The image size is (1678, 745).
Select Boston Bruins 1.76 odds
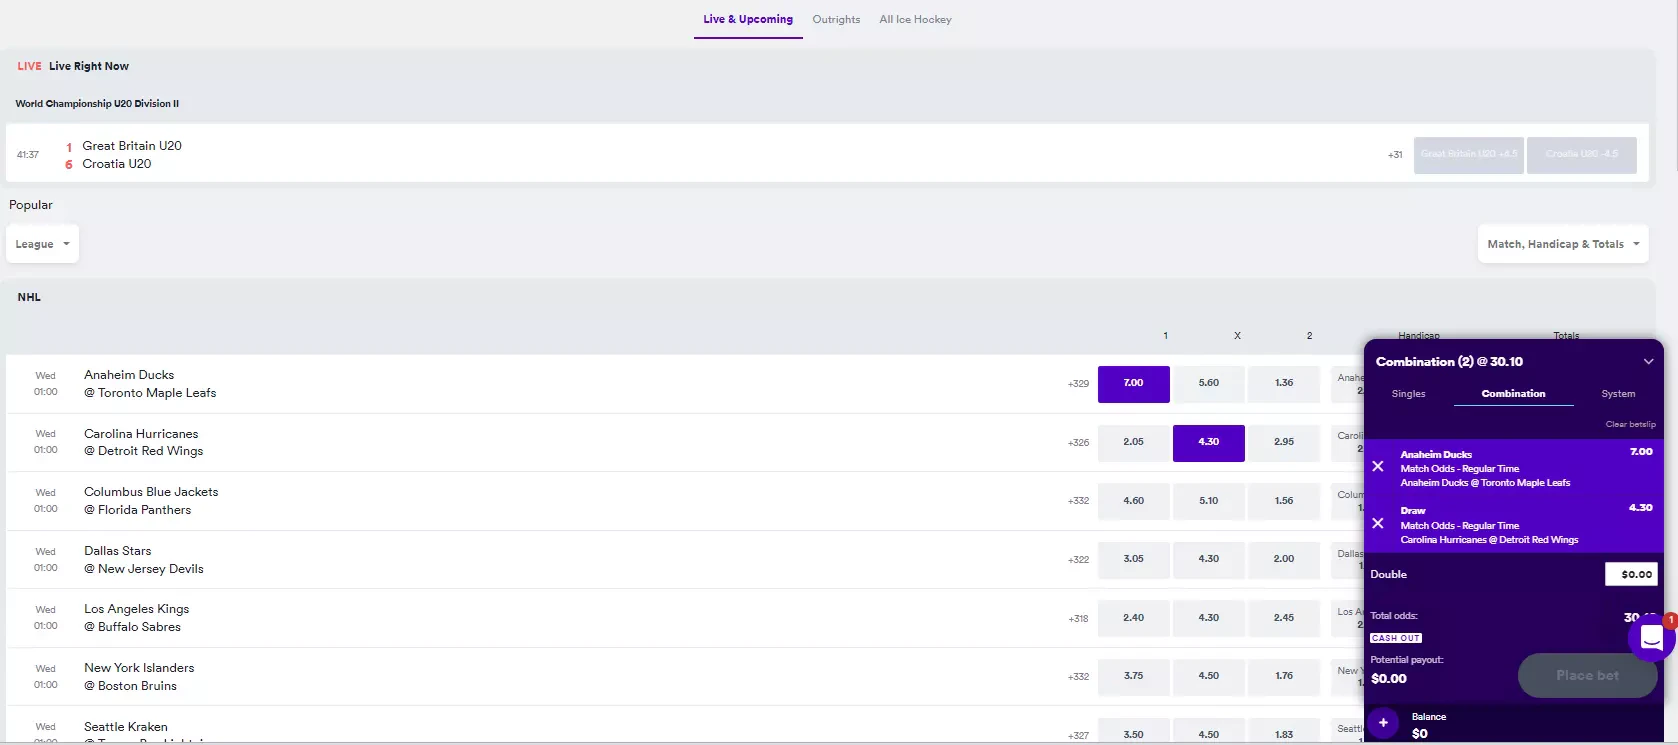(1284, 677)
